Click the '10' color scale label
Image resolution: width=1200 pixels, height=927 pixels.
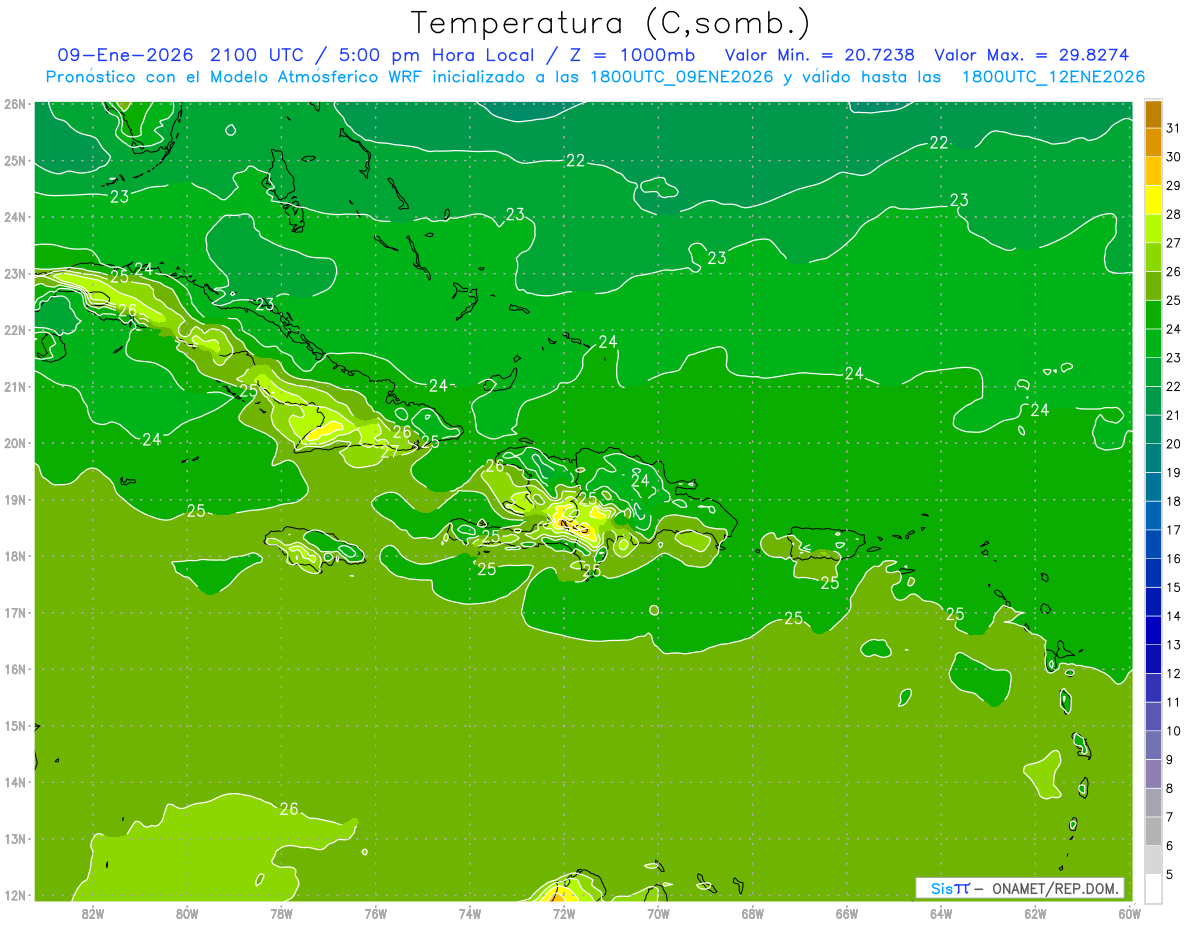[x=1174, y=731]
